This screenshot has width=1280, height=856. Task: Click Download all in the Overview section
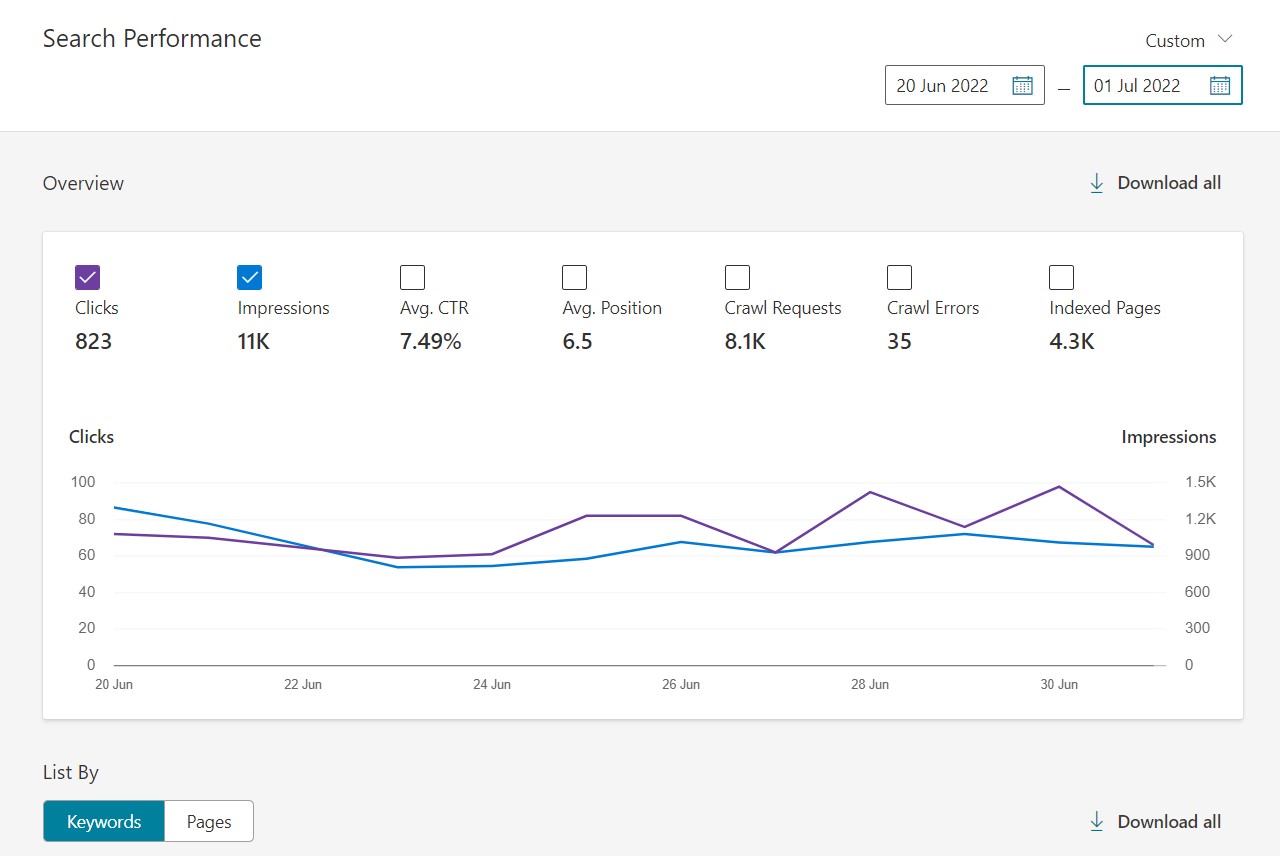(x=1168, y=183)
